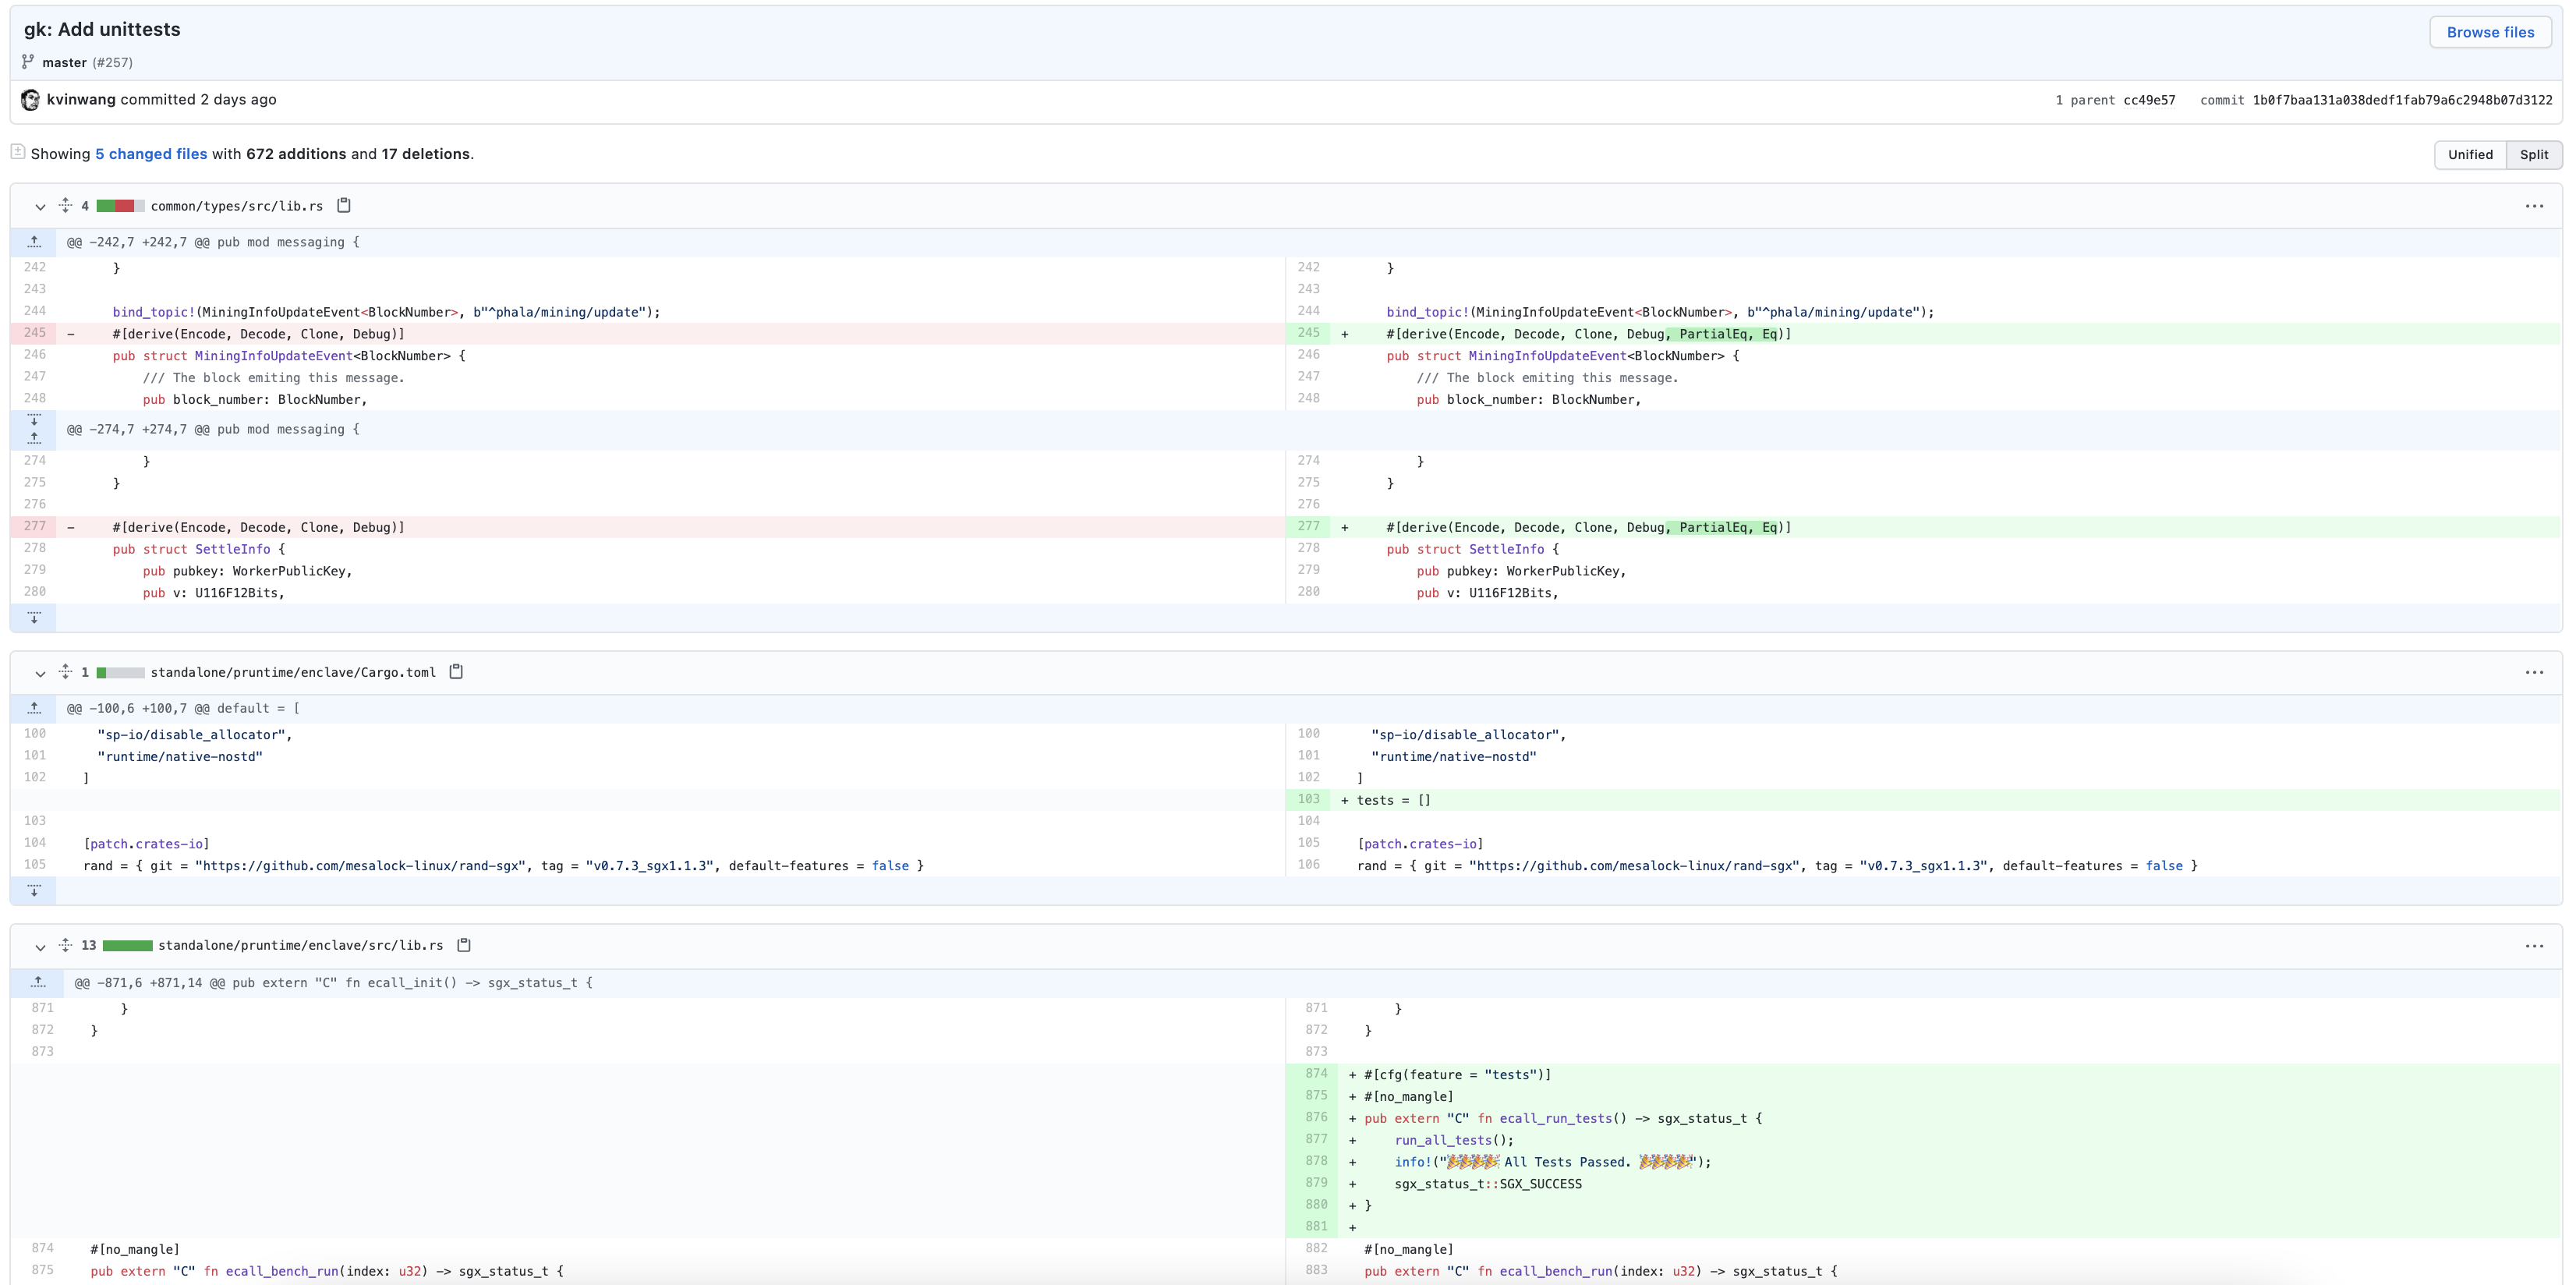The width and height of the screenshot is (2576, 1285).
Task: Expand all lines in Cargo.toml diff
Action: (x=65, y=671)
